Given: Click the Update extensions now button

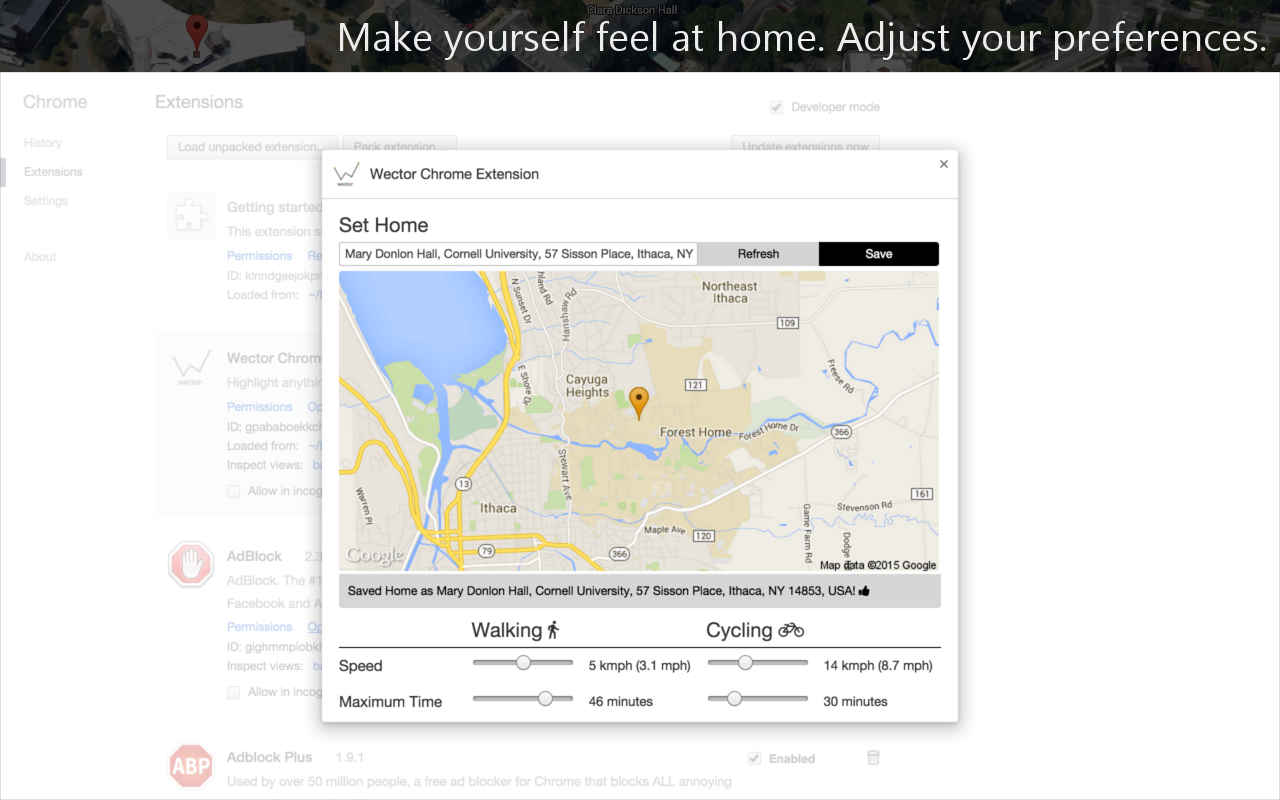Looking at the screenshot, I should coord(805,147).
